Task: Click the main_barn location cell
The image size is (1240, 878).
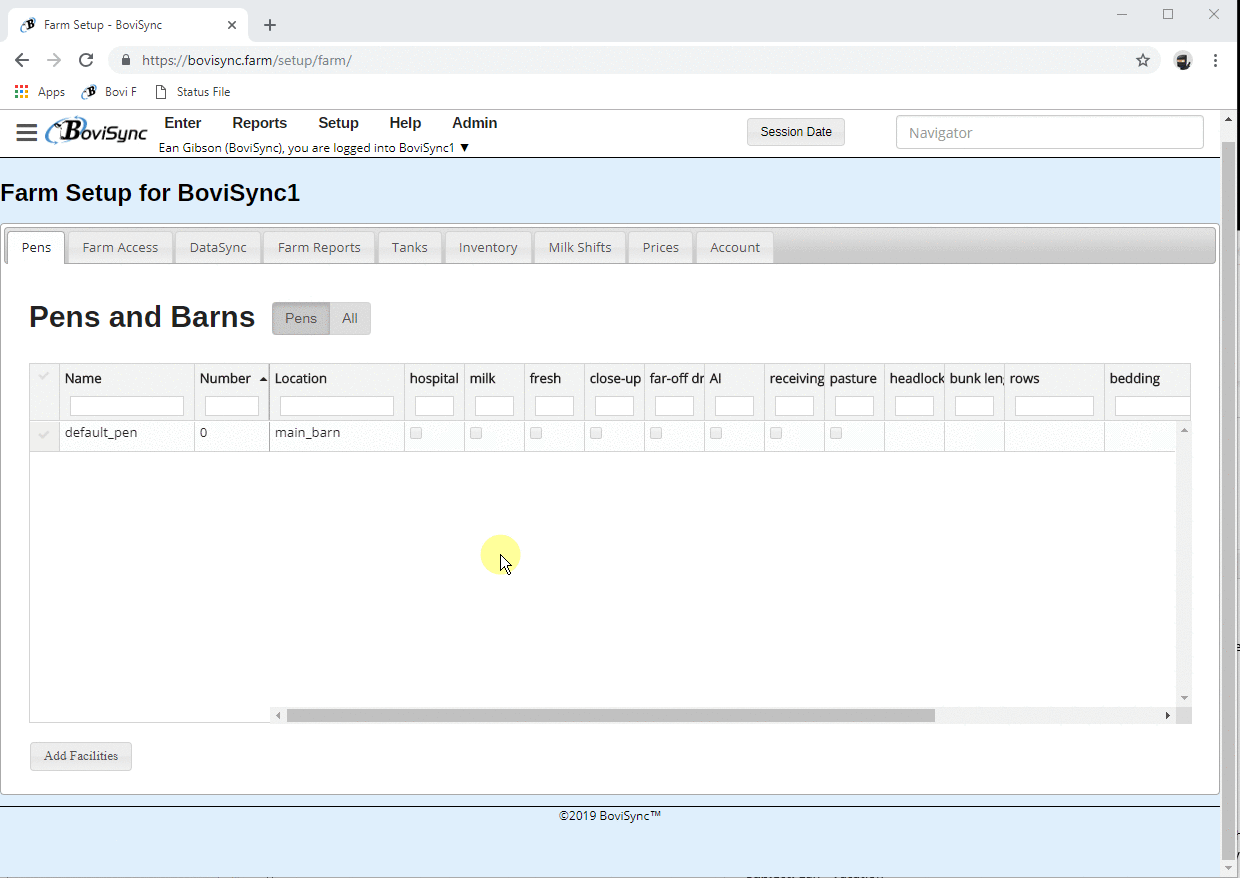Action: (x=337, y=436)
